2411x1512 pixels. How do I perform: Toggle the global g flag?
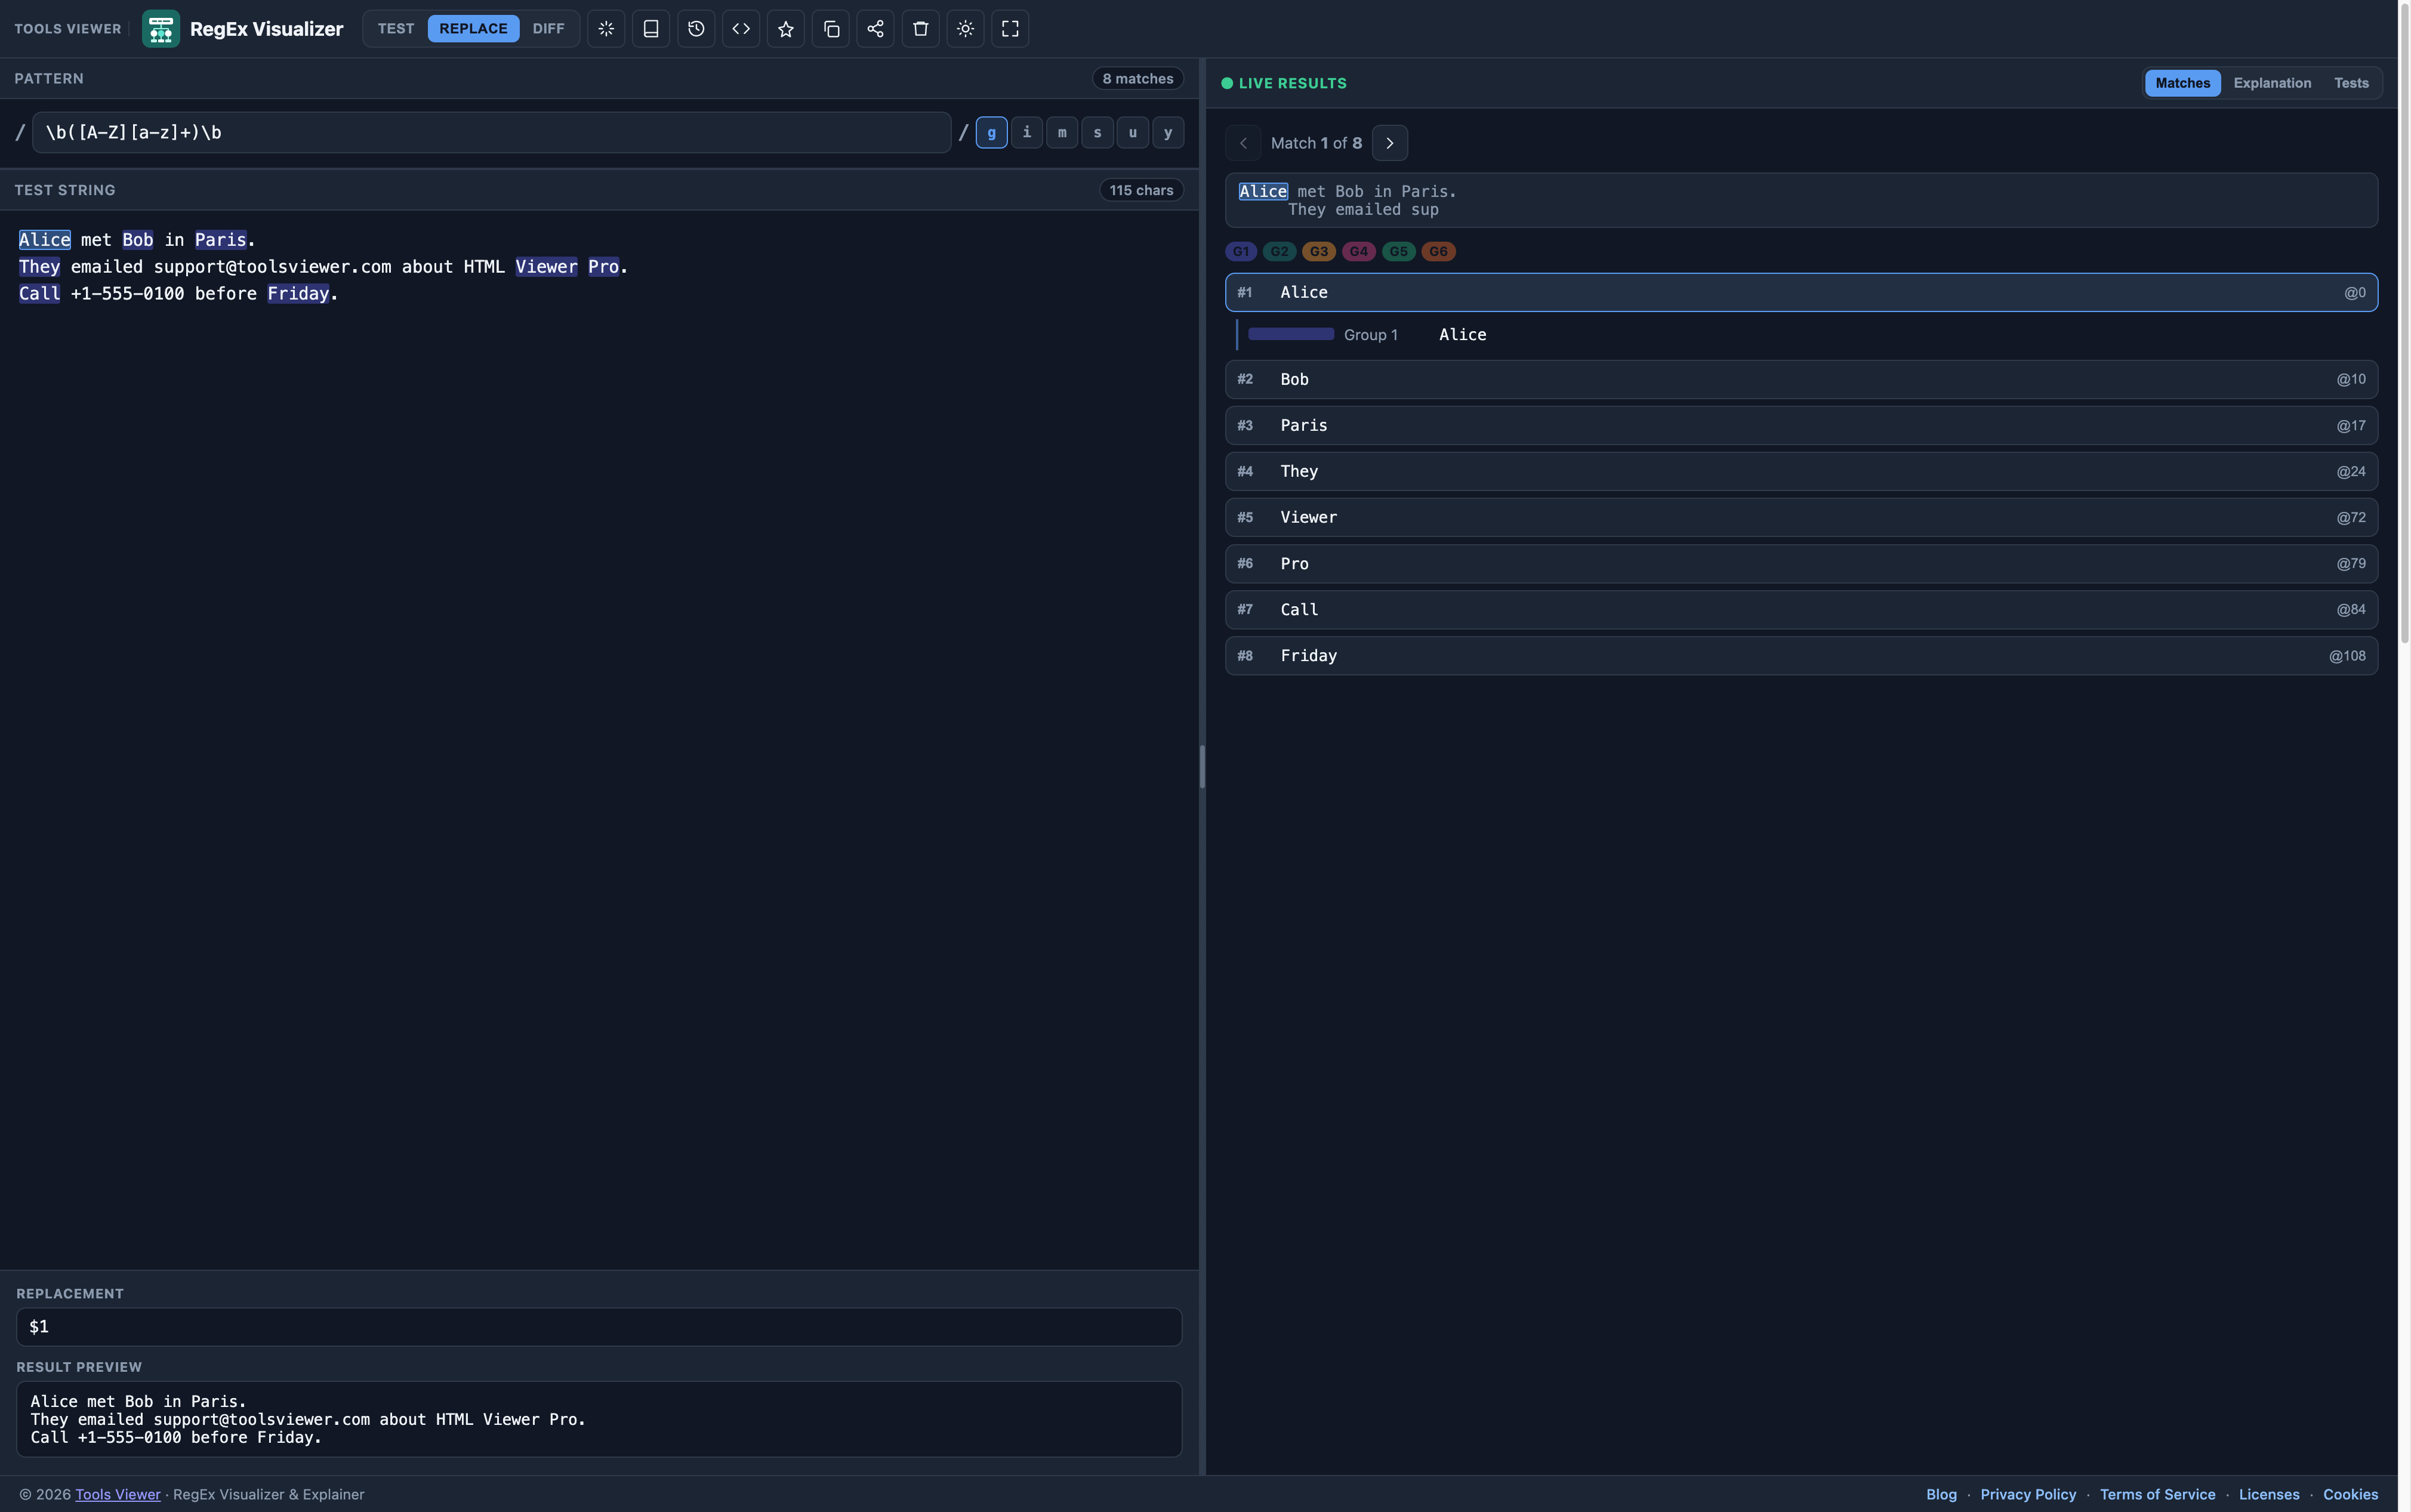(992, 133)
